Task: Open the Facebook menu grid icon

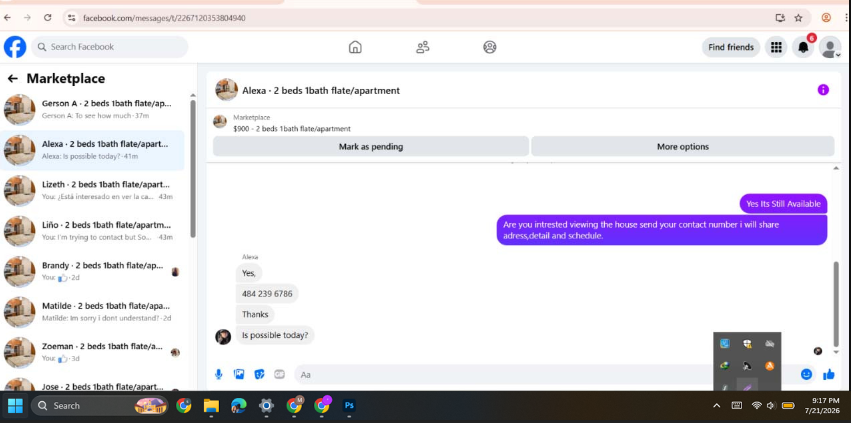Action: (x=776, y=47)
